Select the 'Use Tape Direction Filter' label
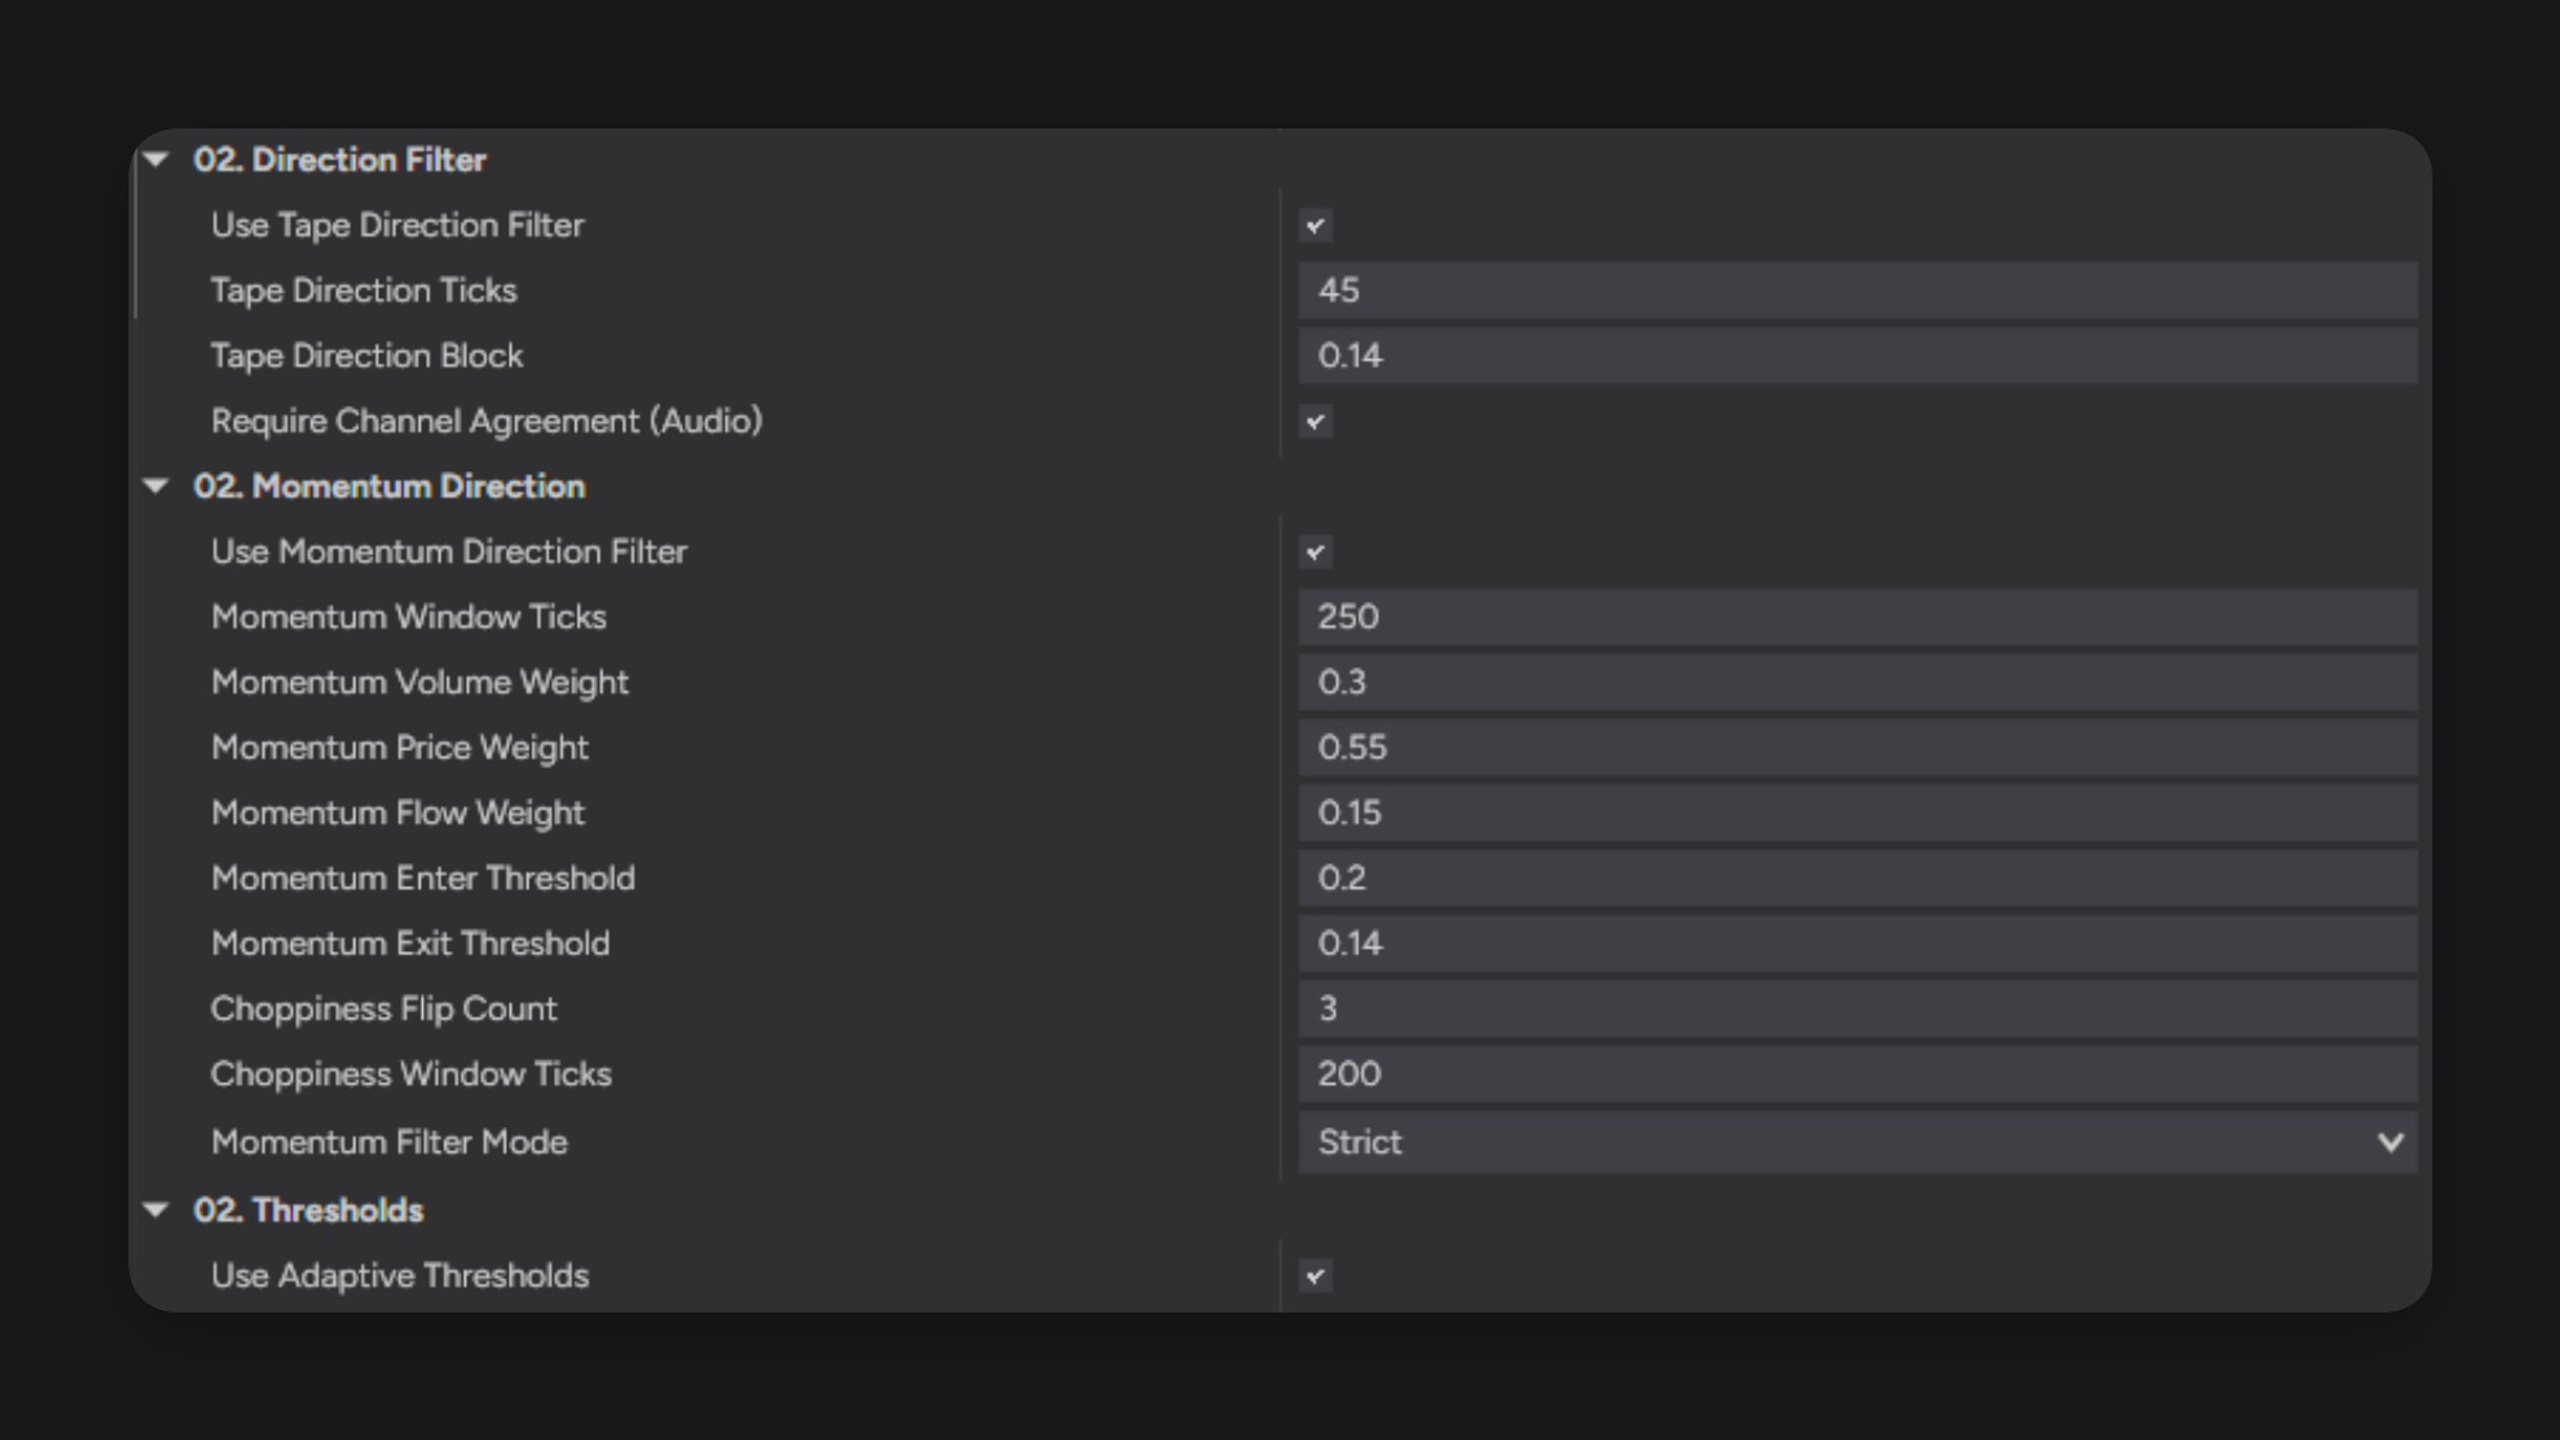 point(397,226)
